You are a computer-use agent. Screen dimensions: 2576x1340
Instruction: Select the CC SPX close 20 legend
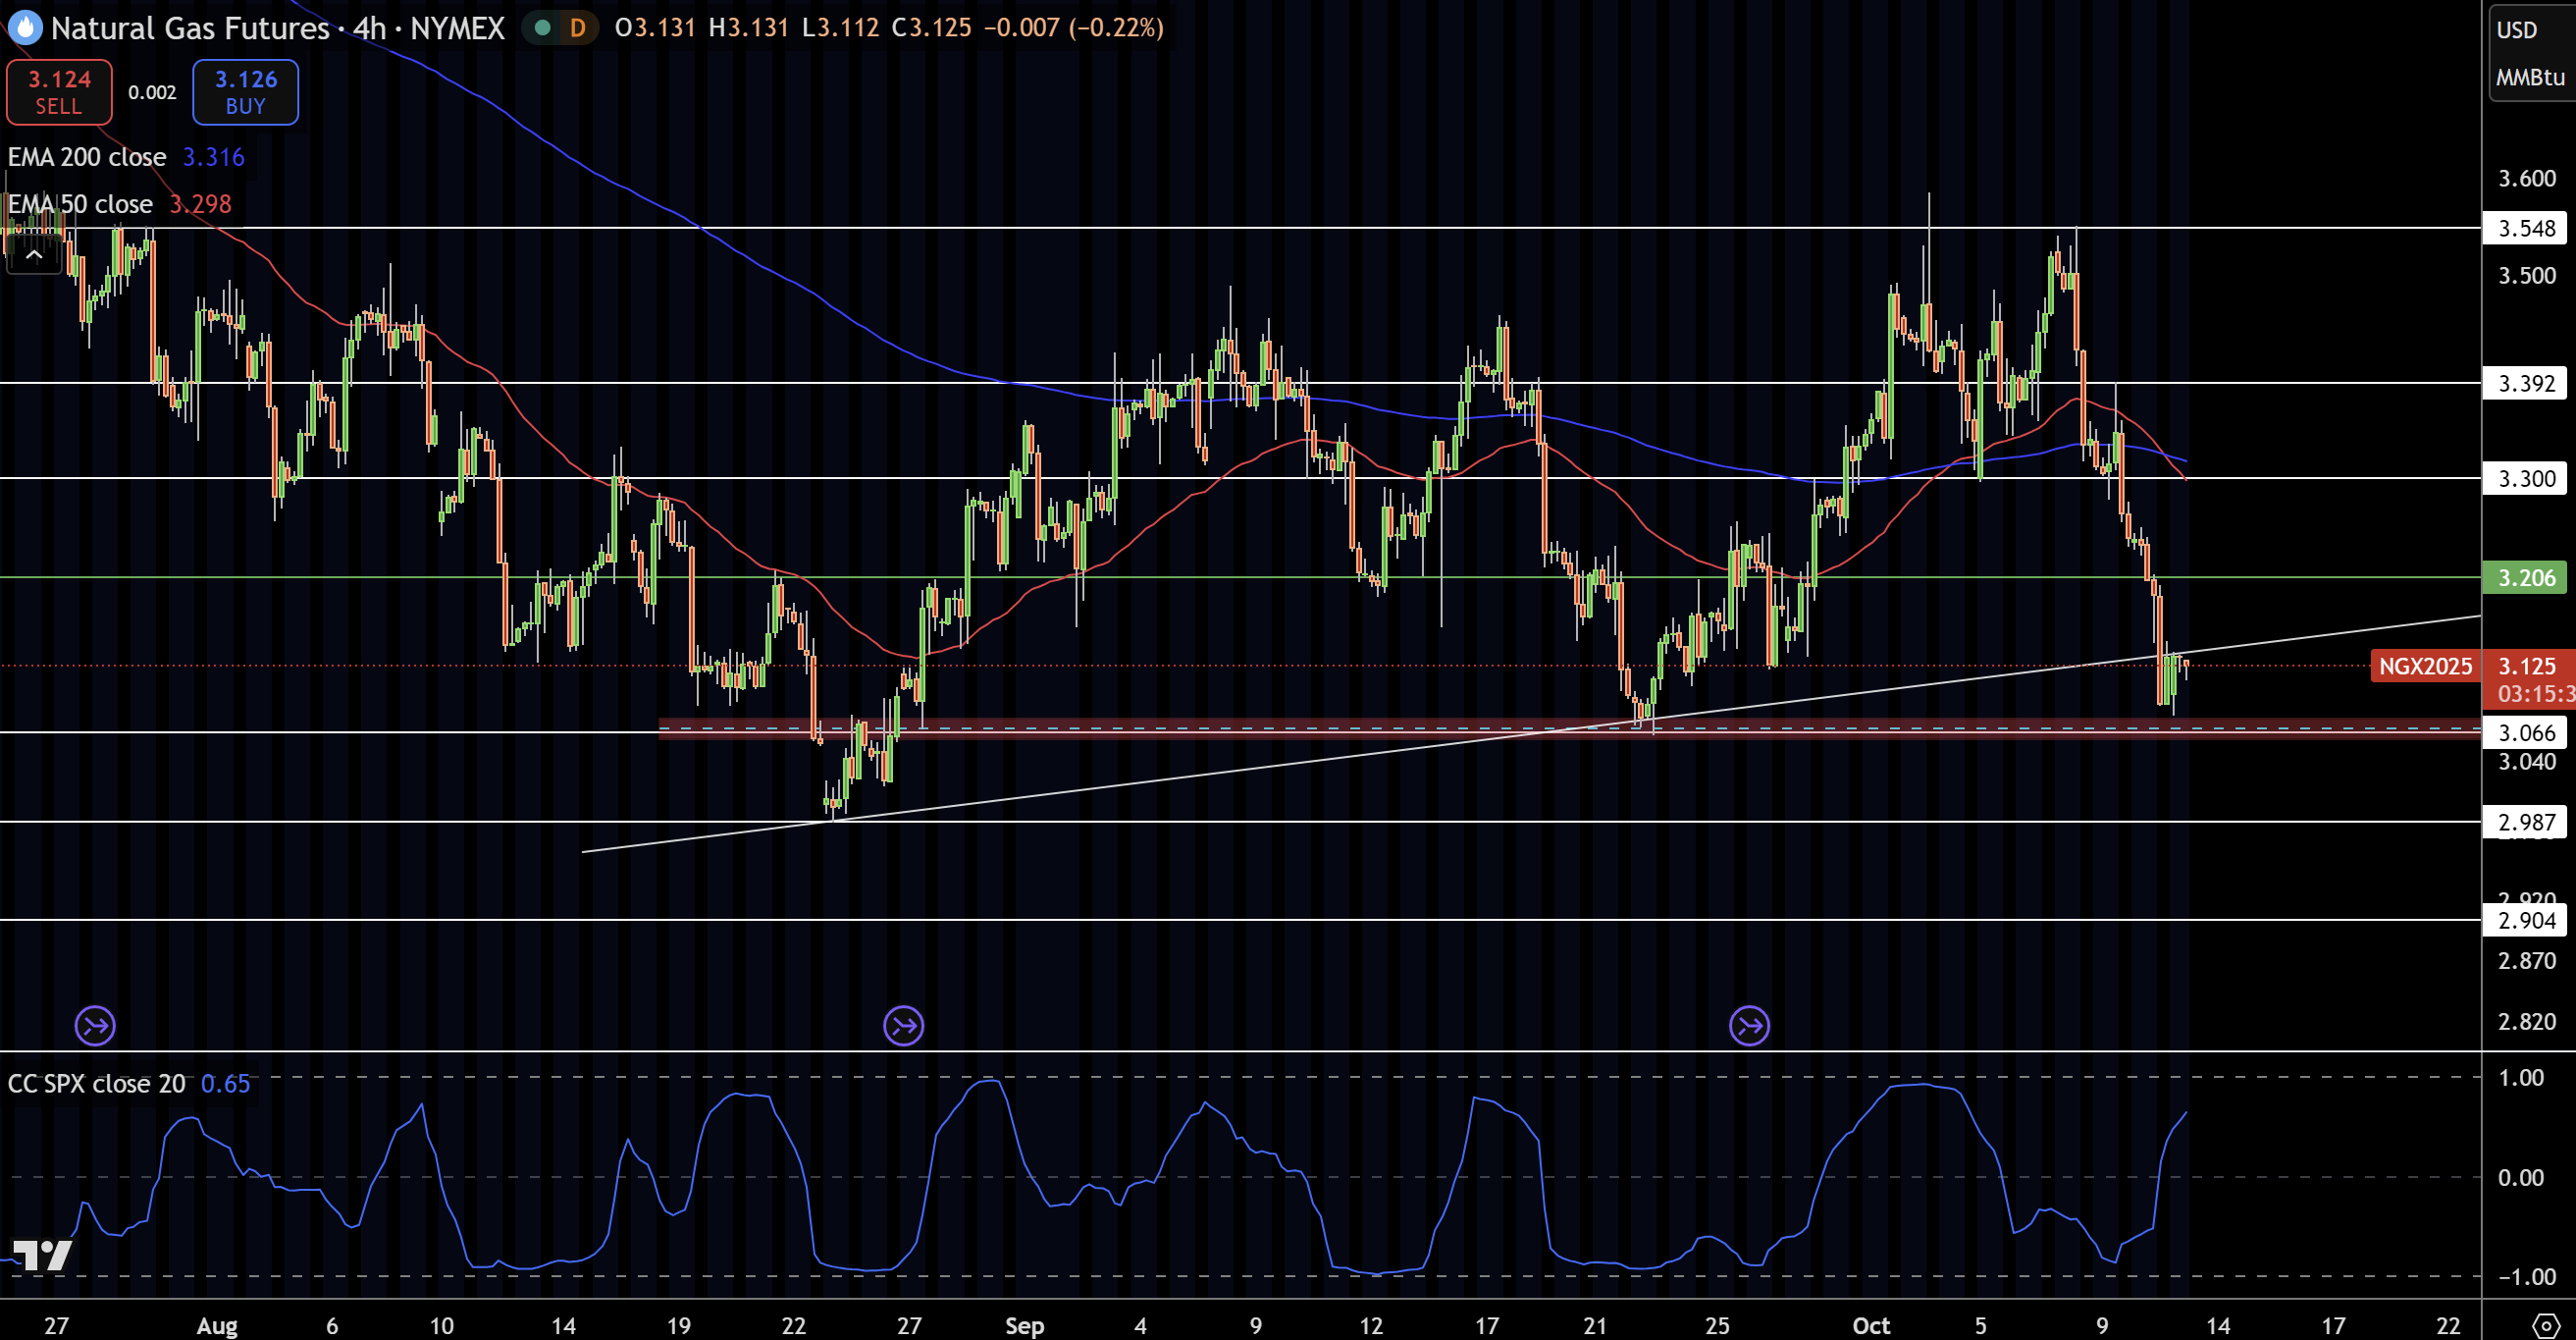97,1083
